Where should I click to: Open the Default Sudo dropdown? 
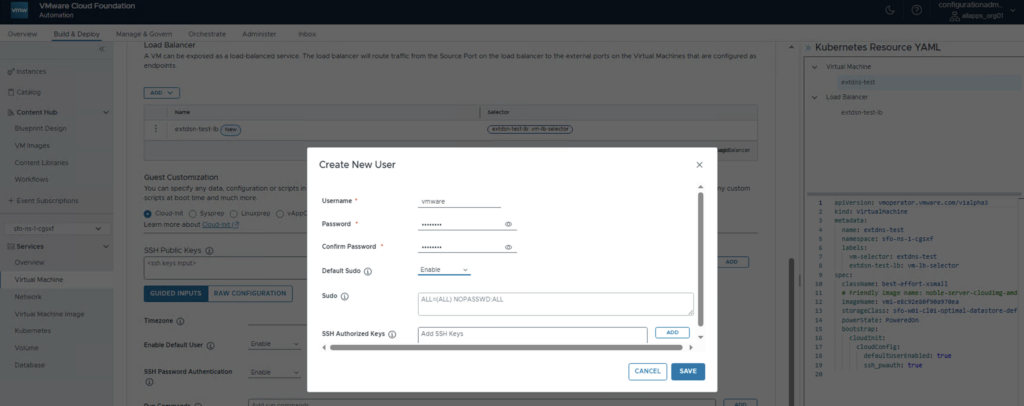[444, 270]
